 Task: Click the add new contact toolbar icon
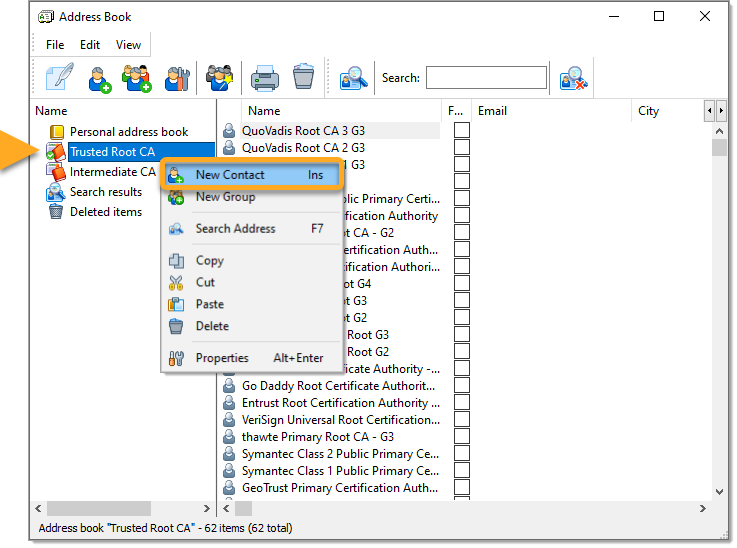99,78
